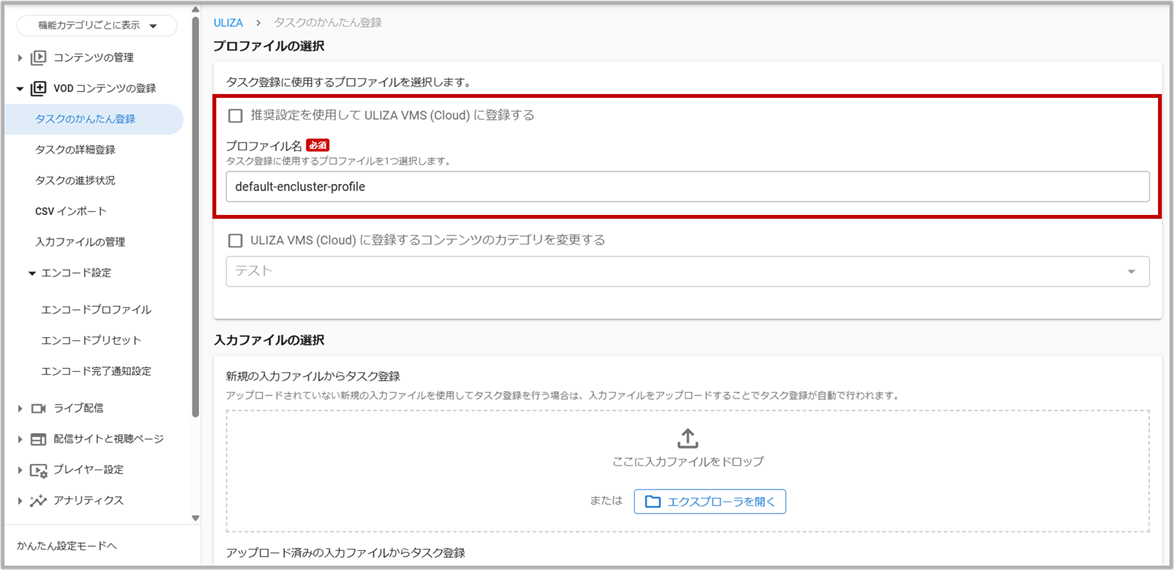Click the VOD コンテンツの登録 plus-box icon

click(38, 88)
